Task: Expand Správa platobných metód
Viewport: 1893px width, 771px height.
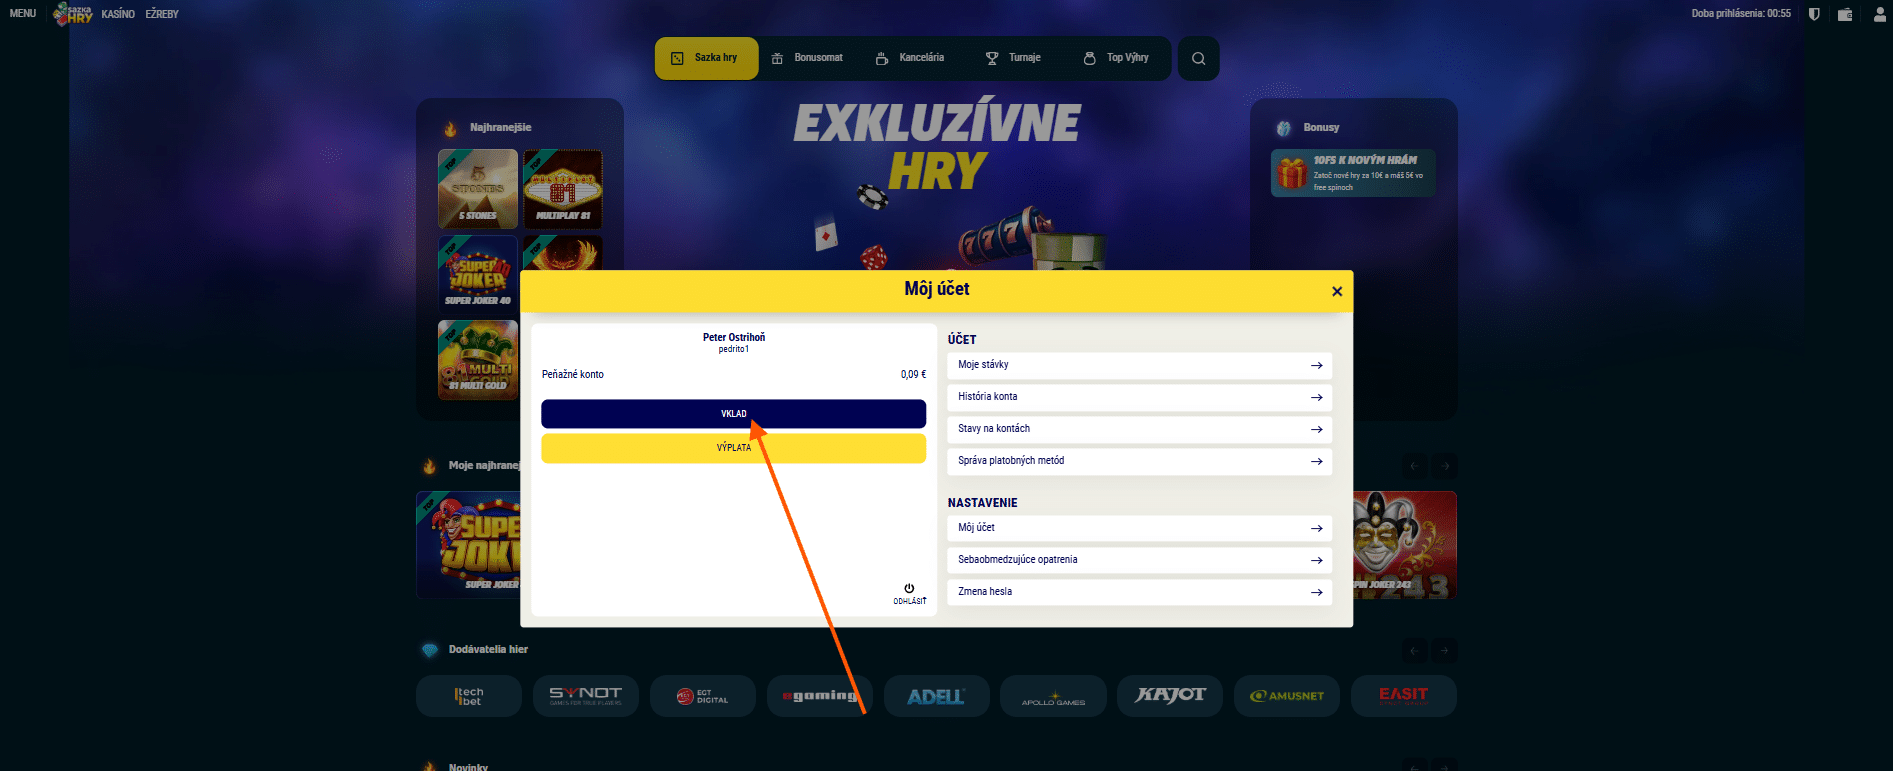Action: [1138, 461]
